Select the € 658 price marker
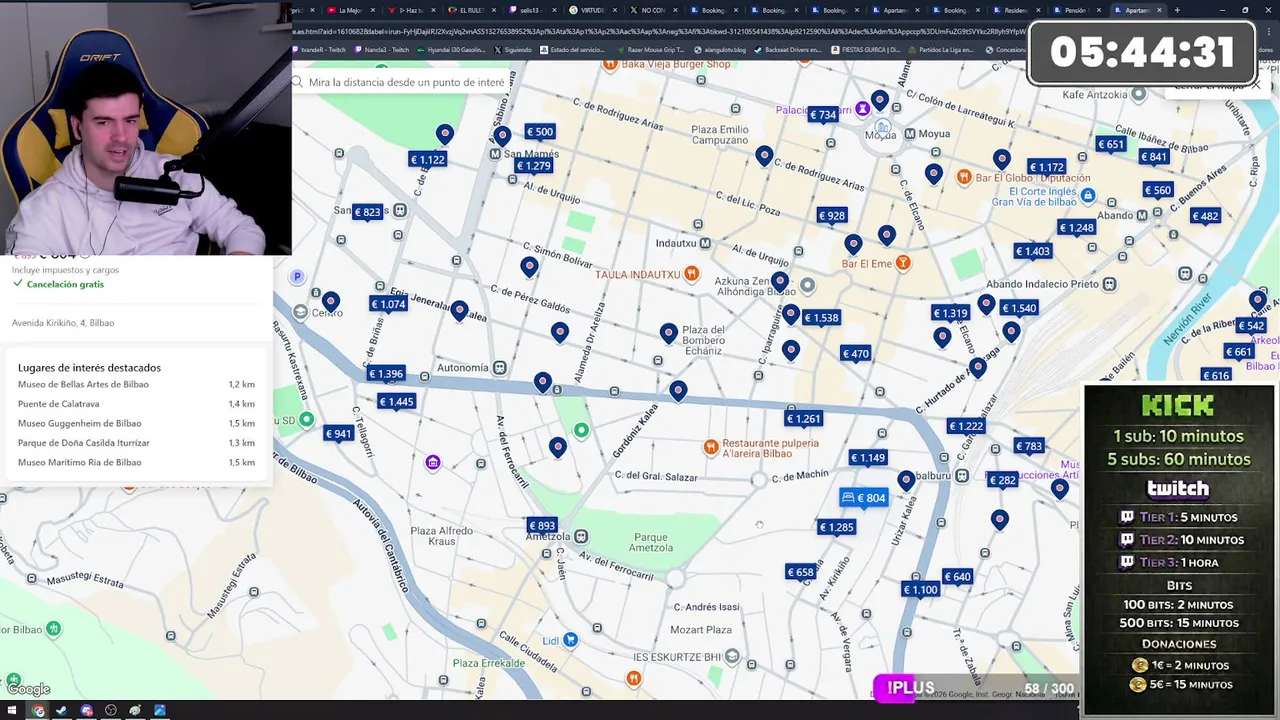The width and height of the screenshot is (1280, 720). tap(800, 572)
